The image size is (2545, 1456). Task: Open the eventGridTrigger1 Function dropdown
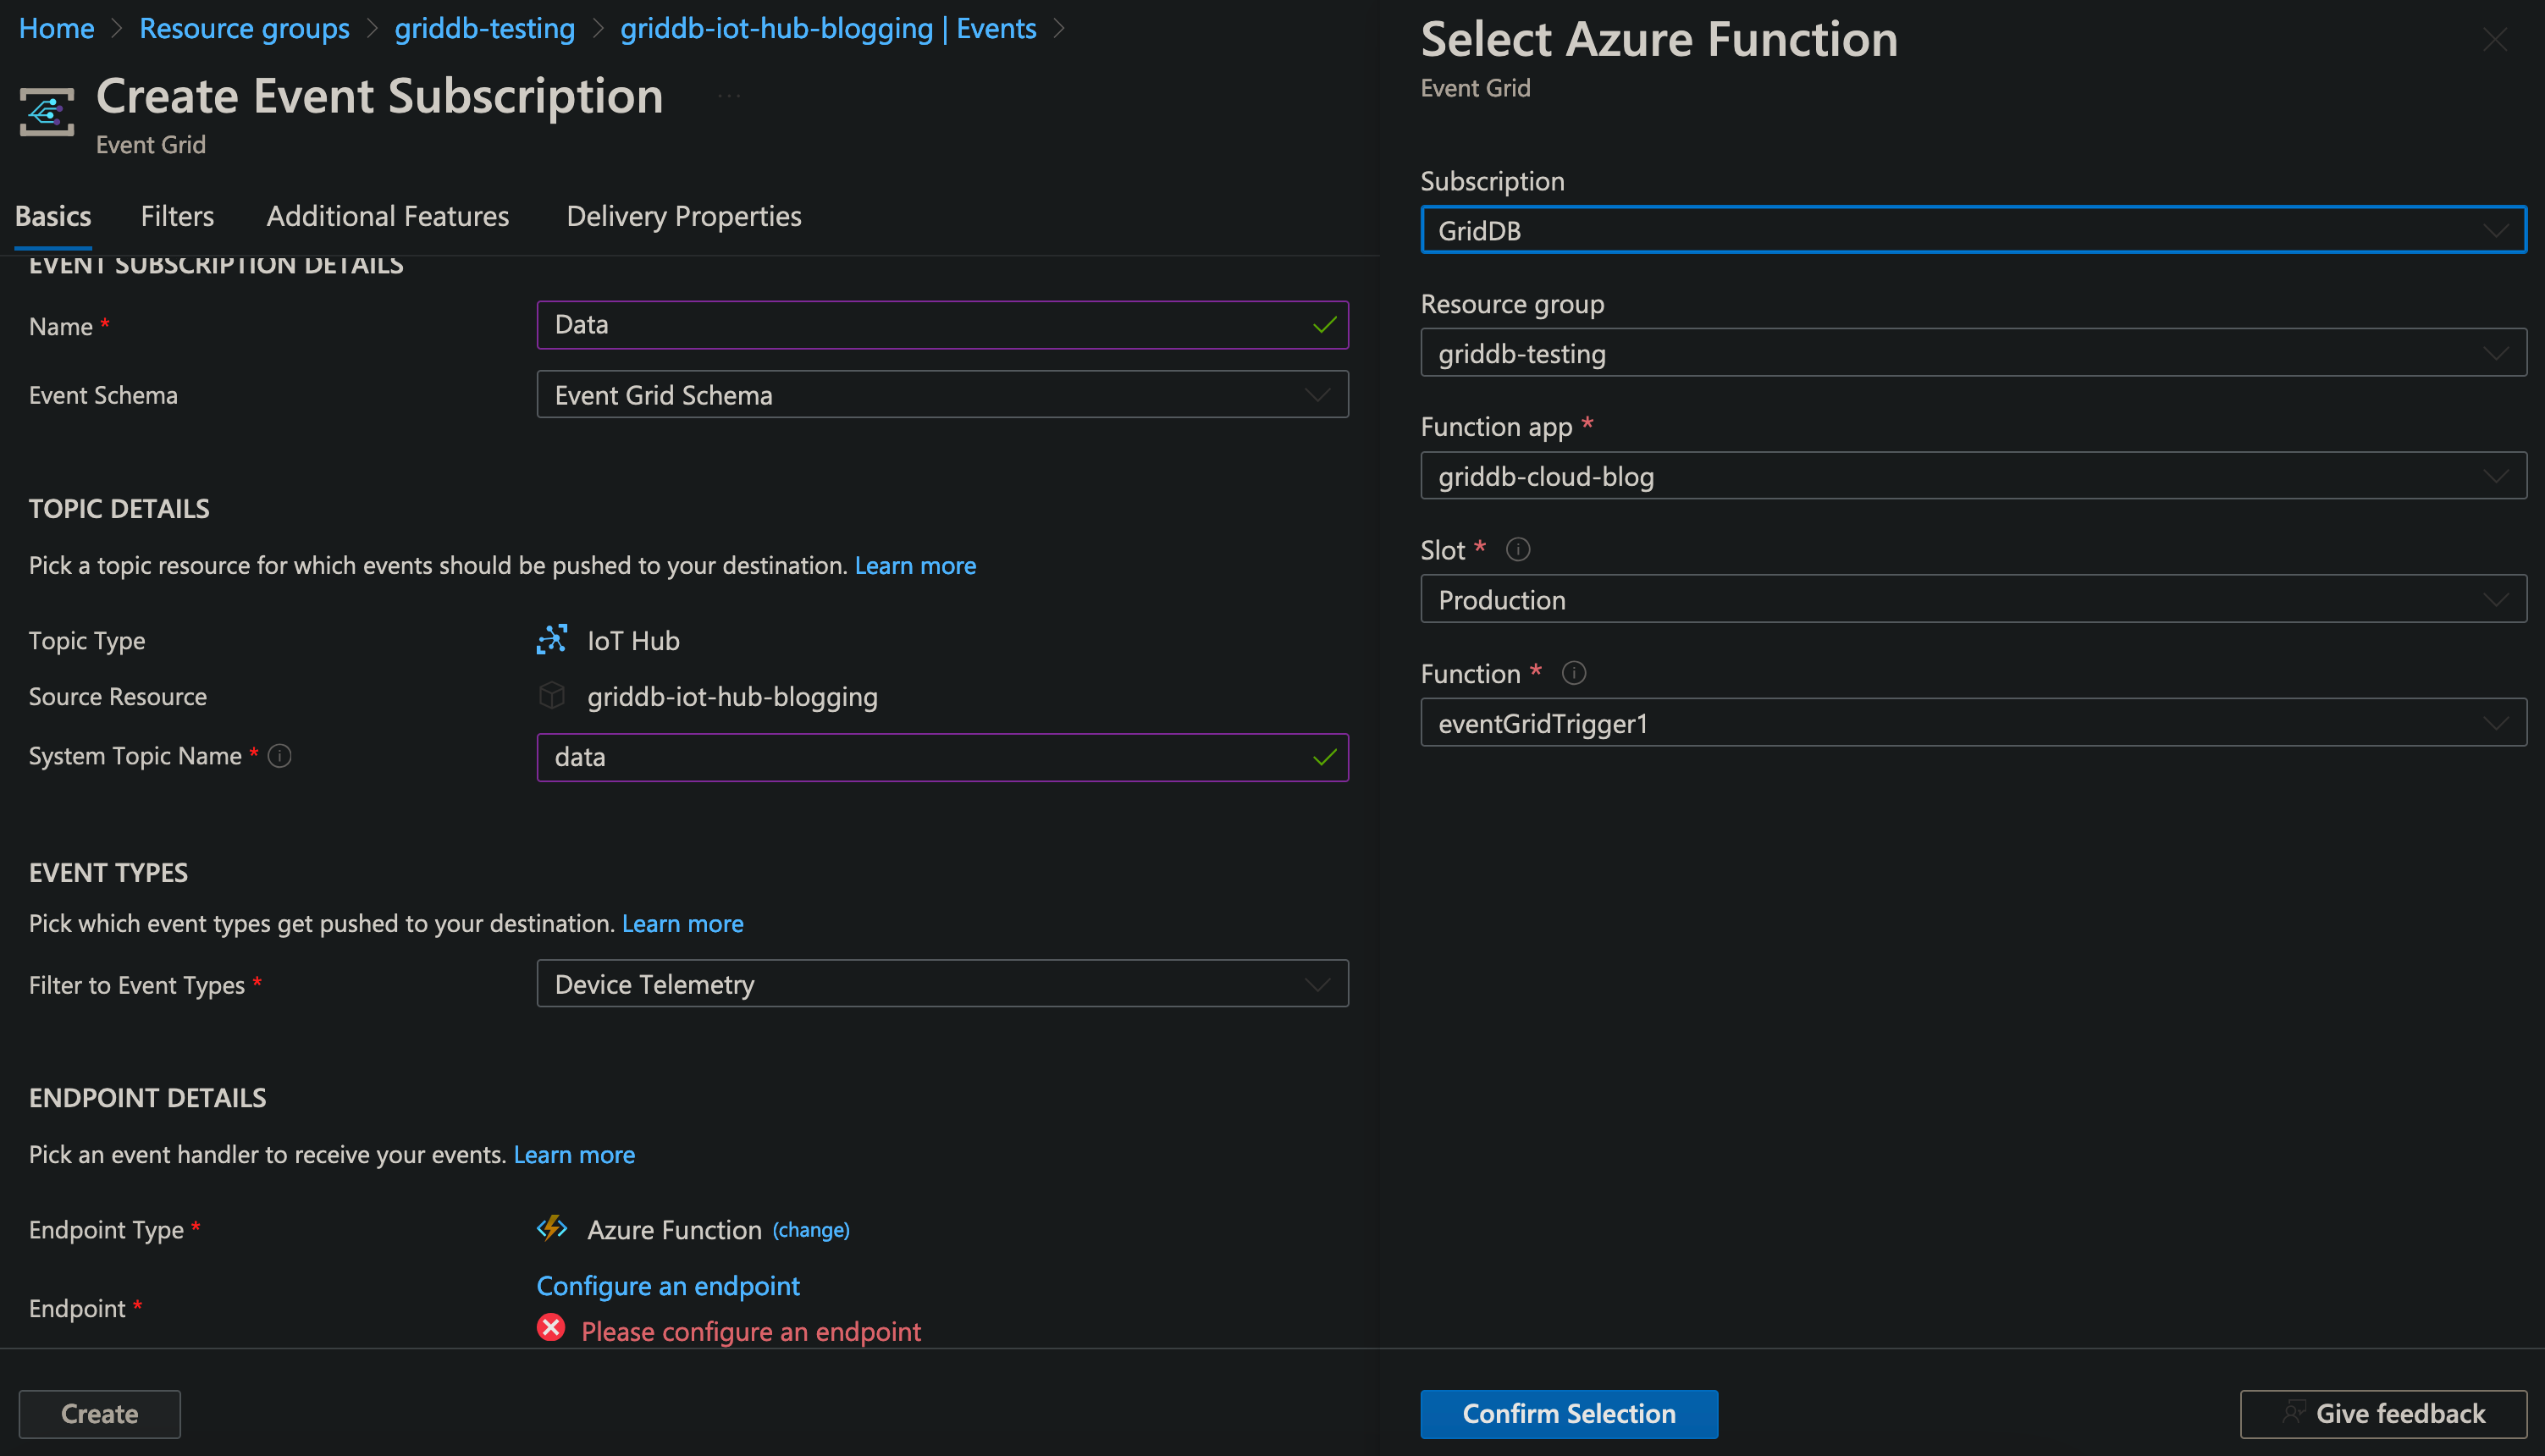tap(1972, 723)
